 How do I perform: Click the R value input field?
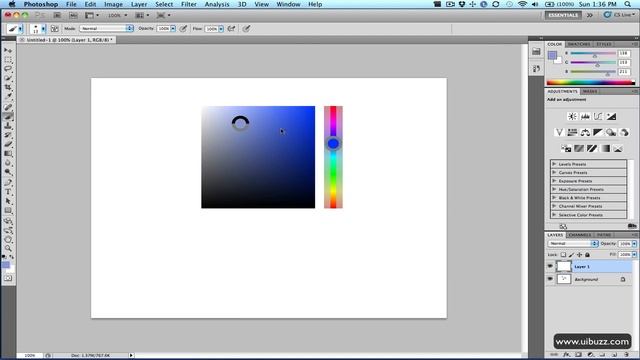click(624, 53)
